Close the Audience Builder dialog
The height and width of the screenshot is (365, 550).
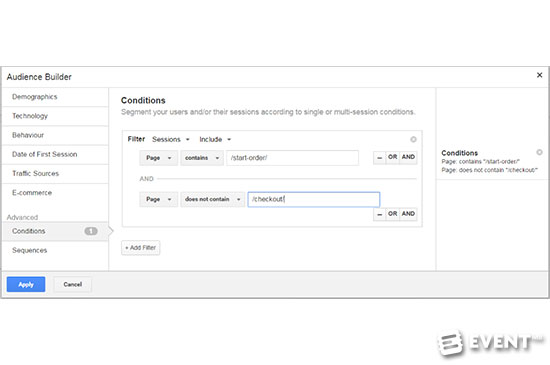(x=539, y=75)
